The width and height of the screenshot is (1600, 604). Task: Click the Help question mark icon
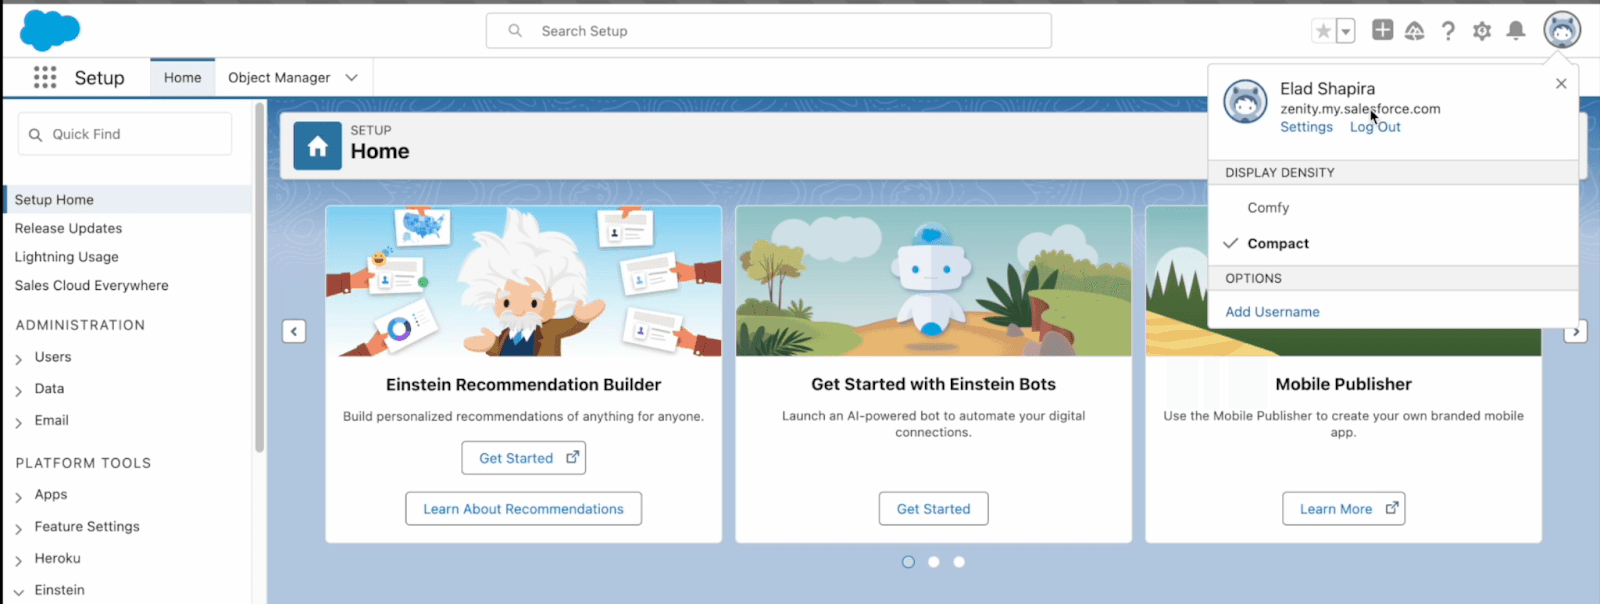point(1448,31)
